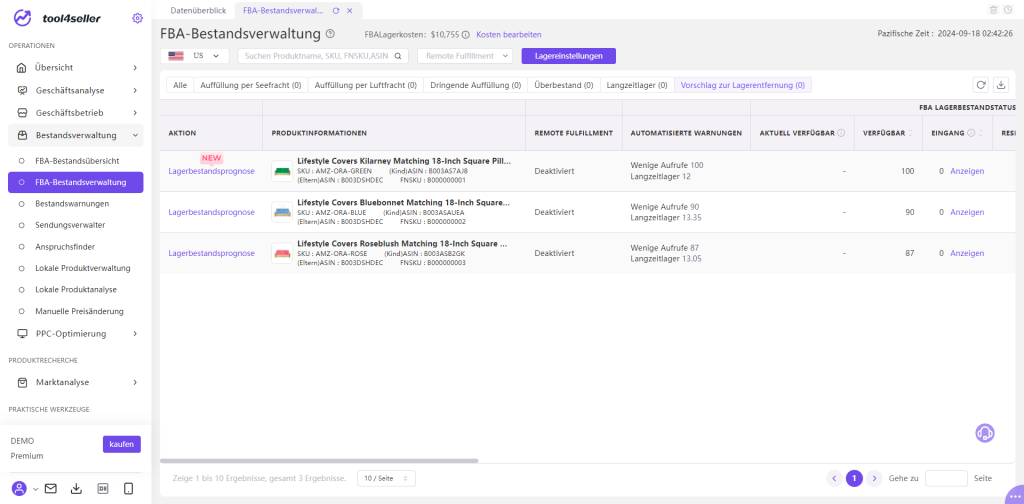Click the search magnifier icon
This screenshot has width=1024, height=504.
point(397,56)
